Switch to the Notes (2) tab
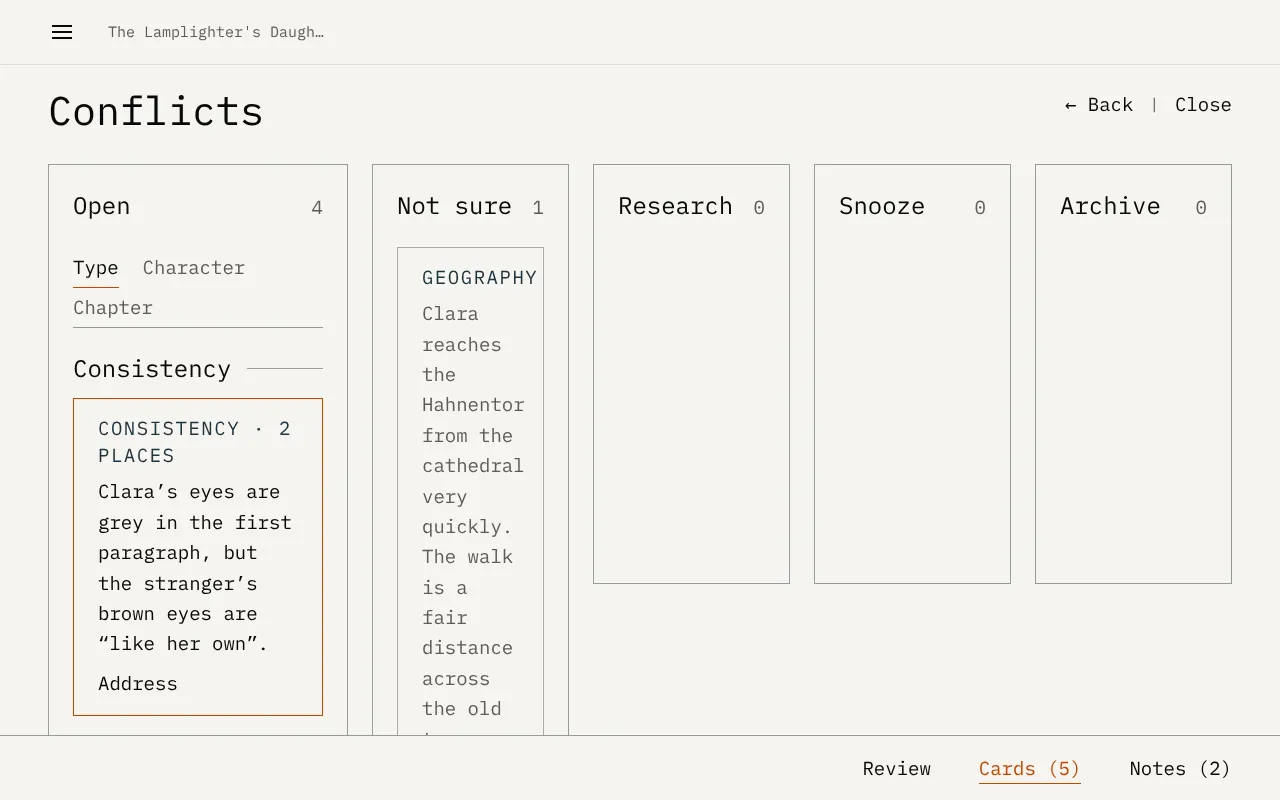Screen dimensions: 1280x800 (x=1180, y=769)
